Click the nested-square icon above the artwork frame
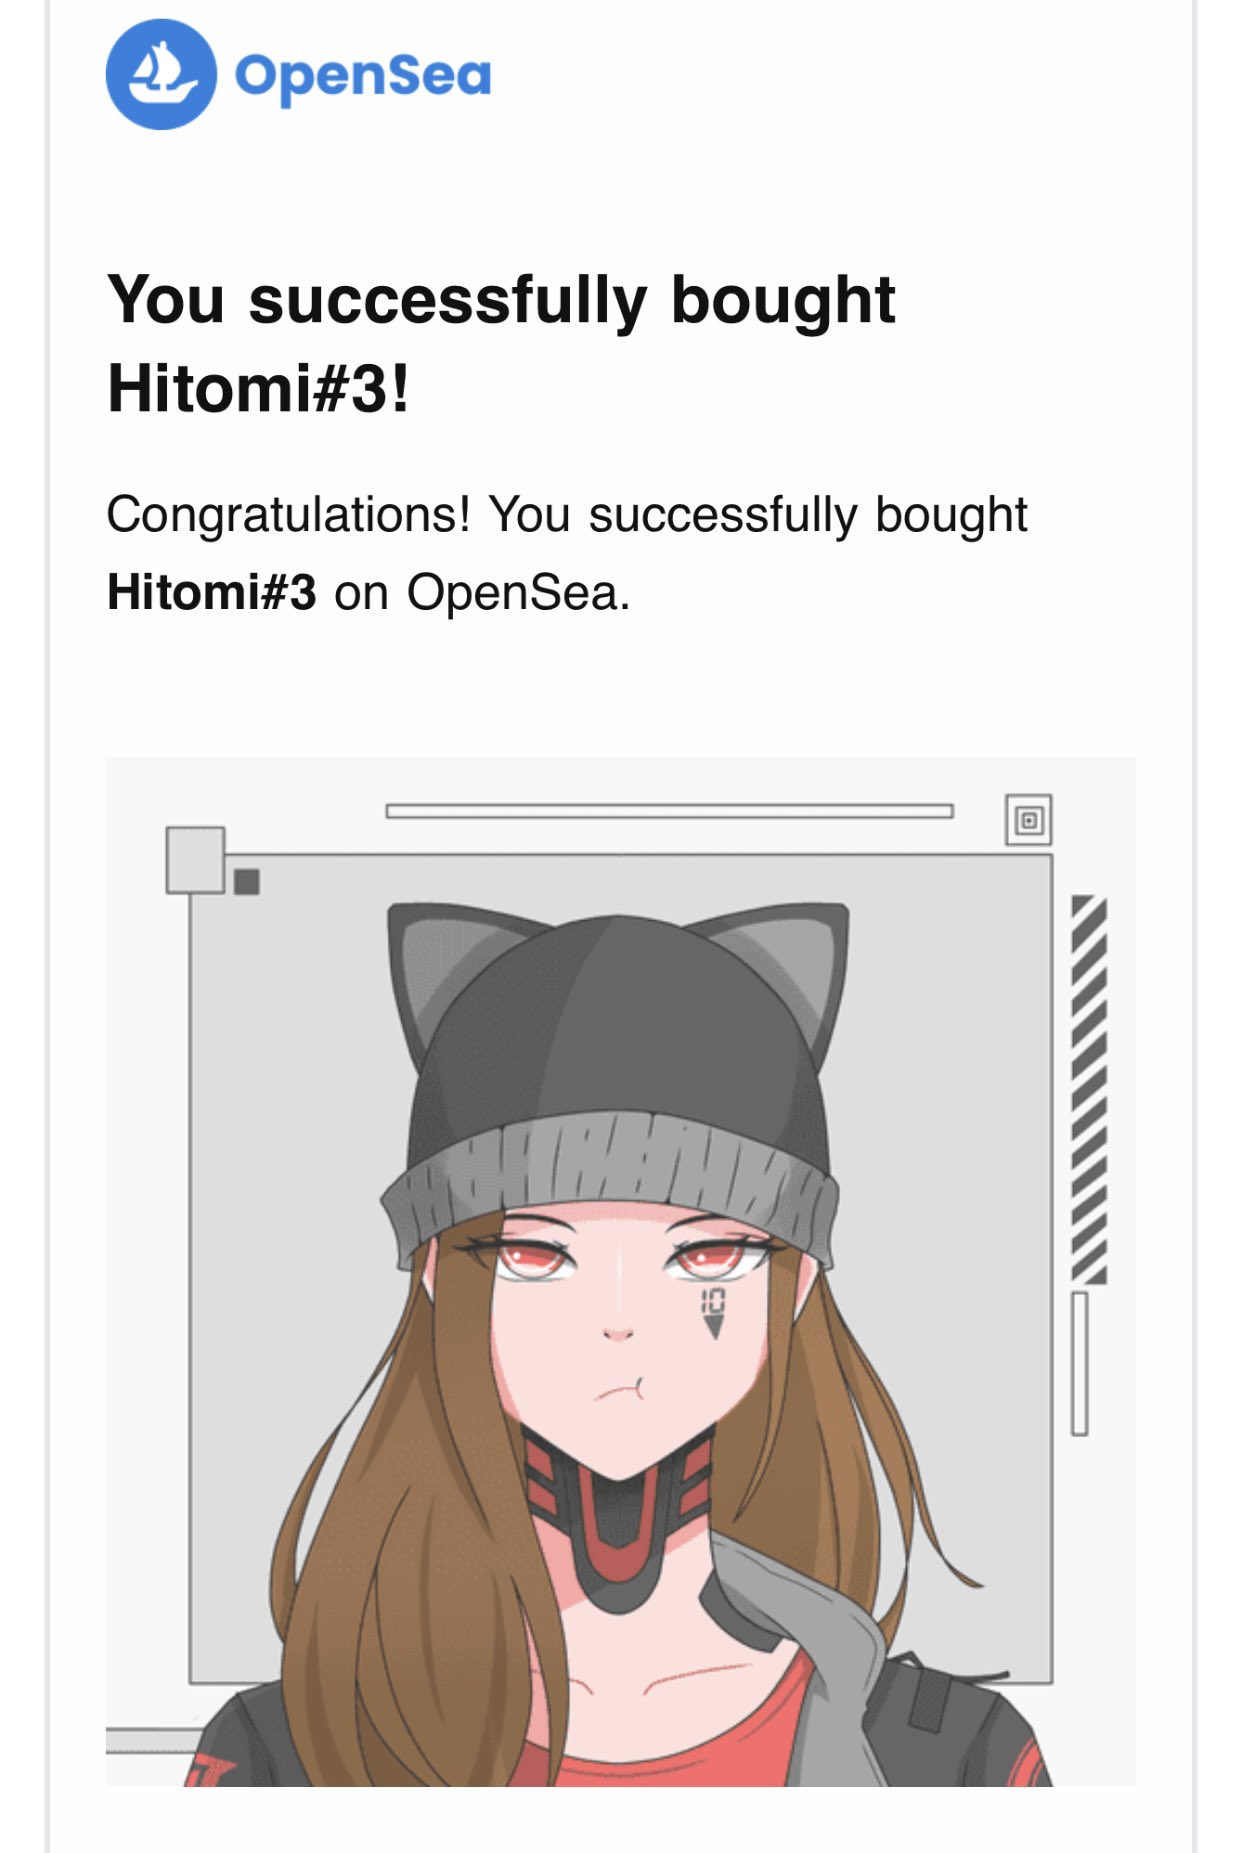Image resolution: width=1242 pixels, height=1853 pixels. pyautogui.click(x=1028, y=820)
